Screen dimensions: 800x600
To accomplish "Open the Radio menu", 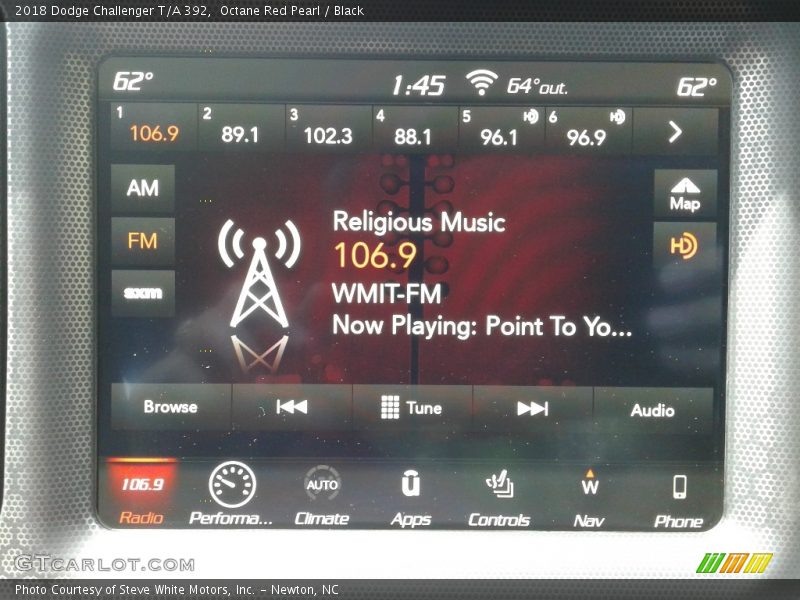I will pos(142,493).
